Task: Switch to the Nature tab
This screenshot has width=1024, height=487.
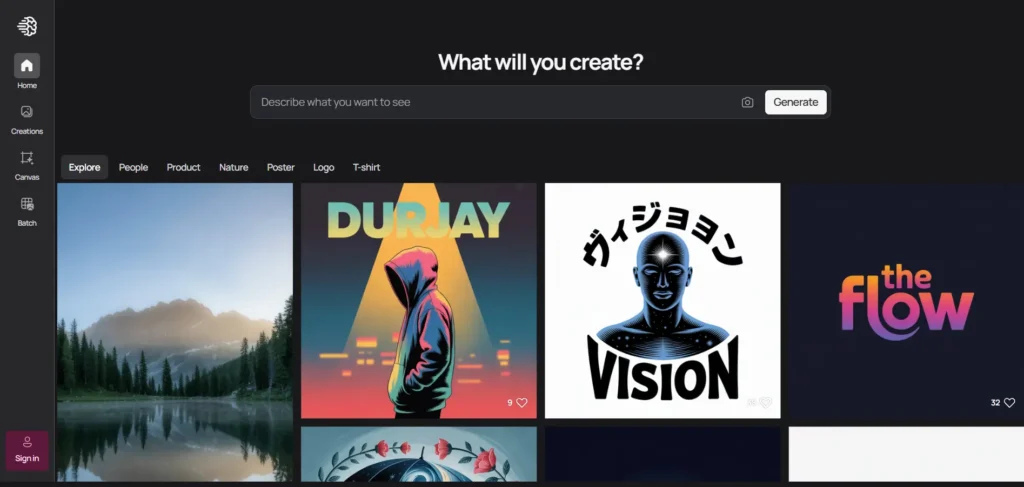Action: 234,167
